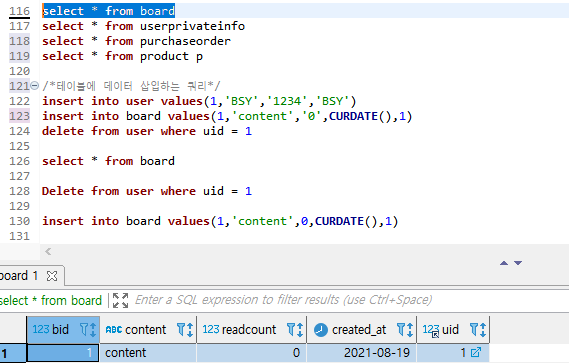Click the 'select * from purchaseorder' line

[136, 41]
